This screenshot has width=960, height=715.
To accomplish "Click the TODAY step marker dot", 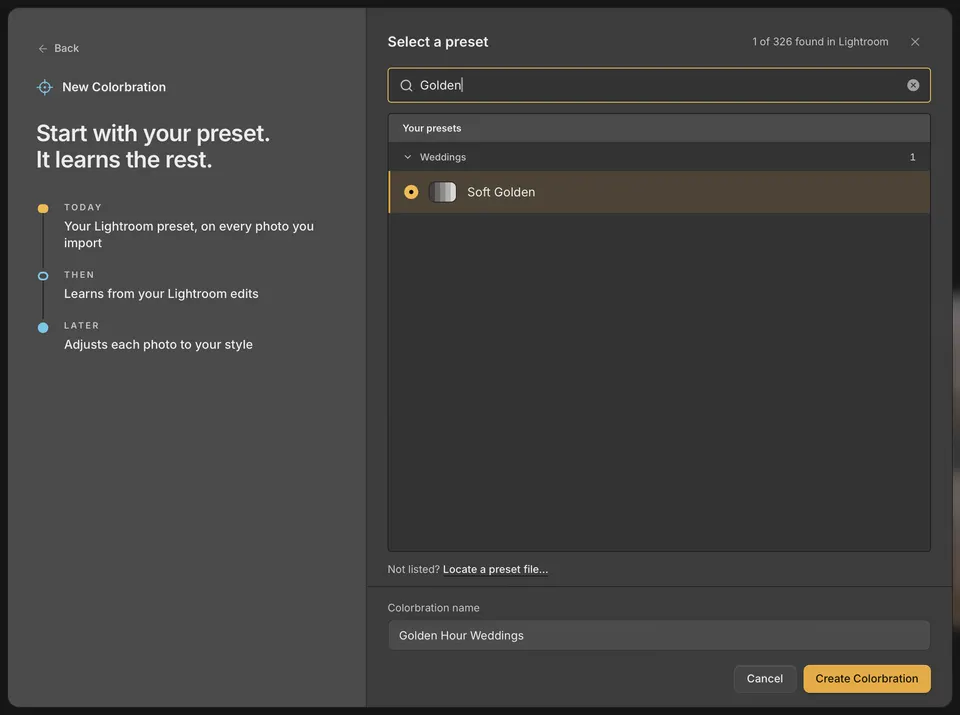I will click(x=43, y=209).
